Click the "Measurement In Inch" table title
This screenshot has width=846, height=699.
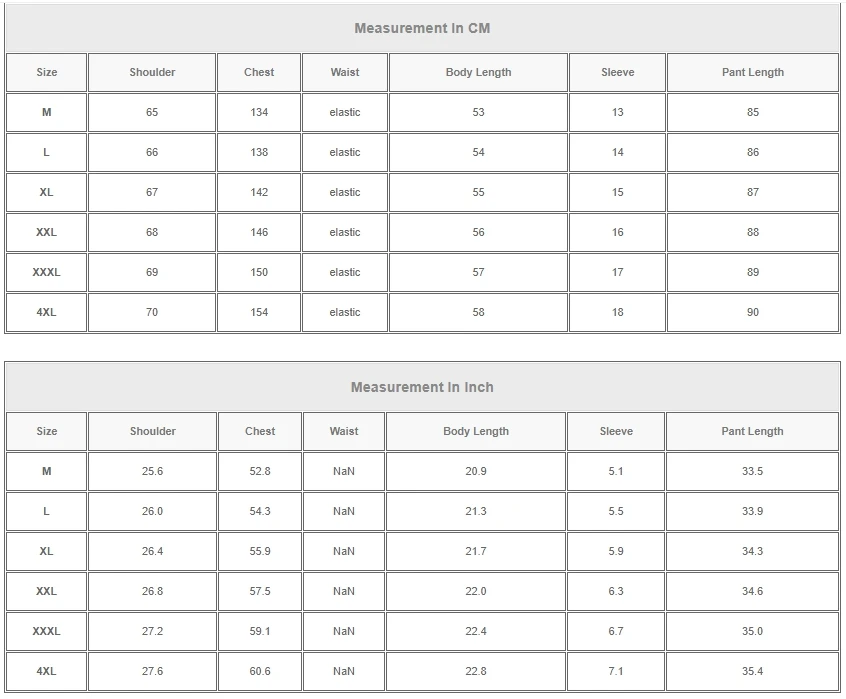(422, 387)
